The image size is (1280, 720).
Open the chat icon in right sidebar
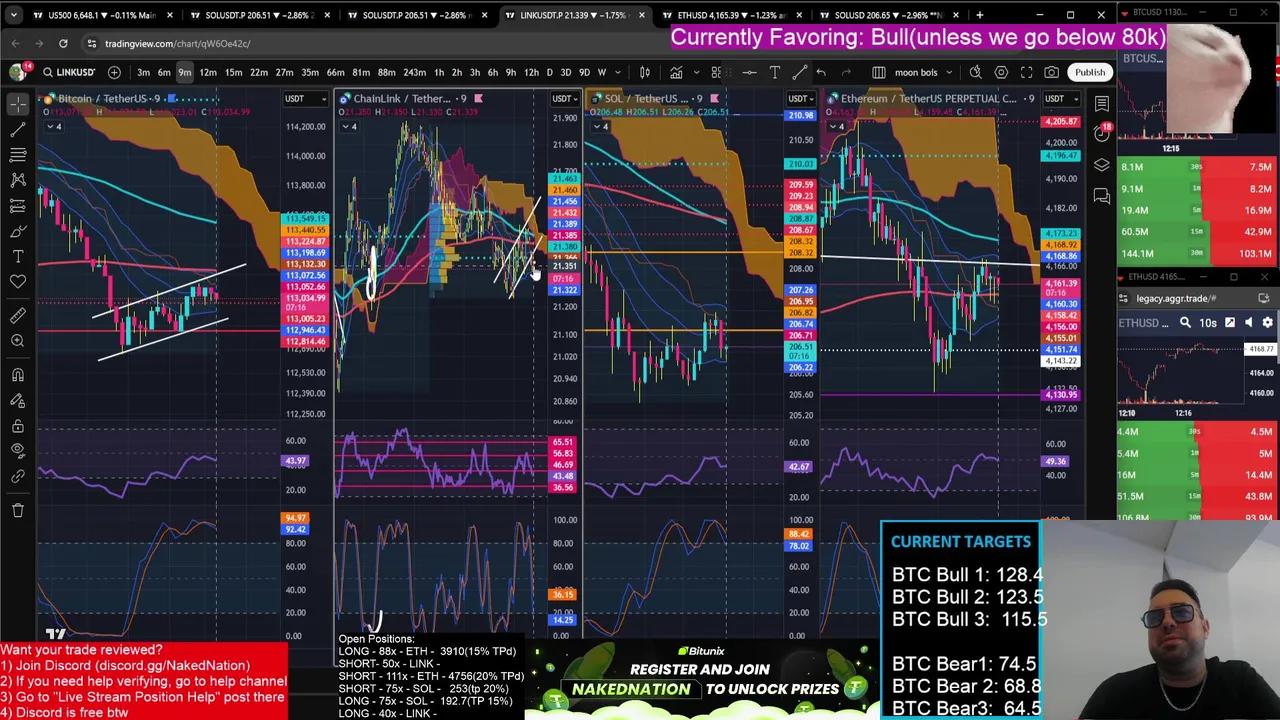[x=1101, y=196]
